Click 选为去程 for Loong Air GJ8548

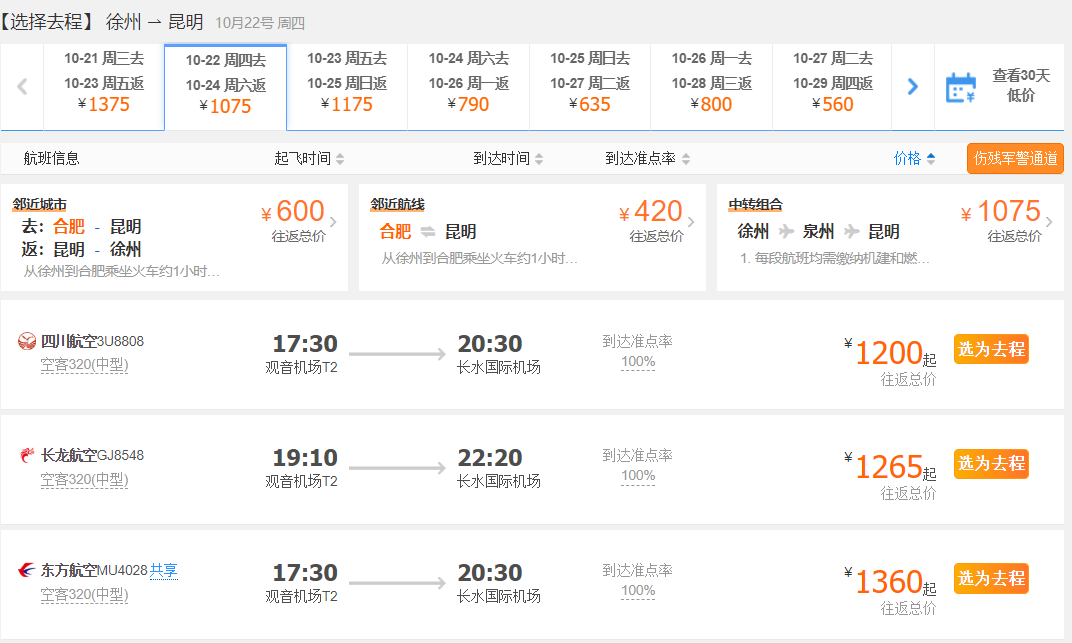pyautogui.click(x=991, y=464)
